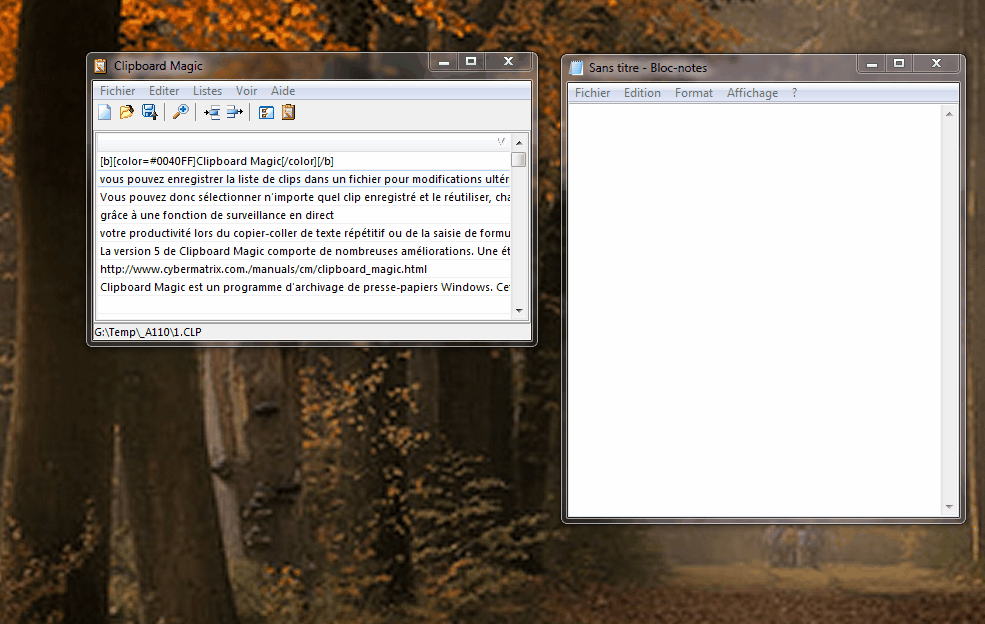Save the clip list with the floppy icon

tap(150, 112)
